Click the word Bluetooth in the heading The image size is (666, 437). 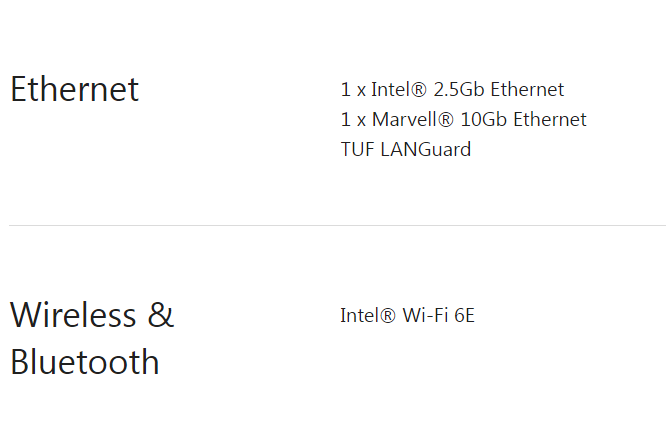(x=85, y=362)
